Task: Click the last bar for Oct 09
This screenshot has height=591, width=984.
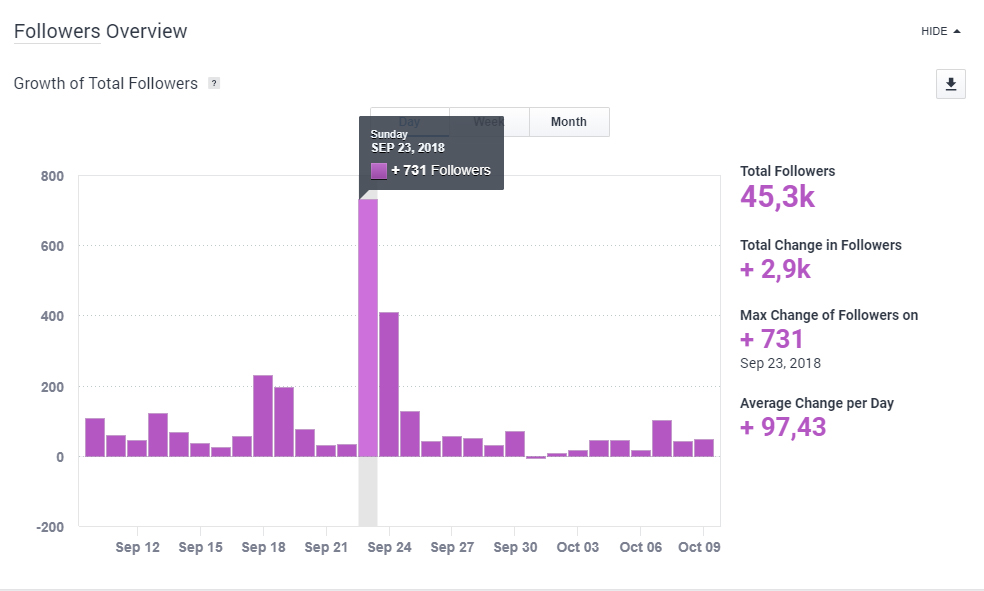Action: coord(703,448)
